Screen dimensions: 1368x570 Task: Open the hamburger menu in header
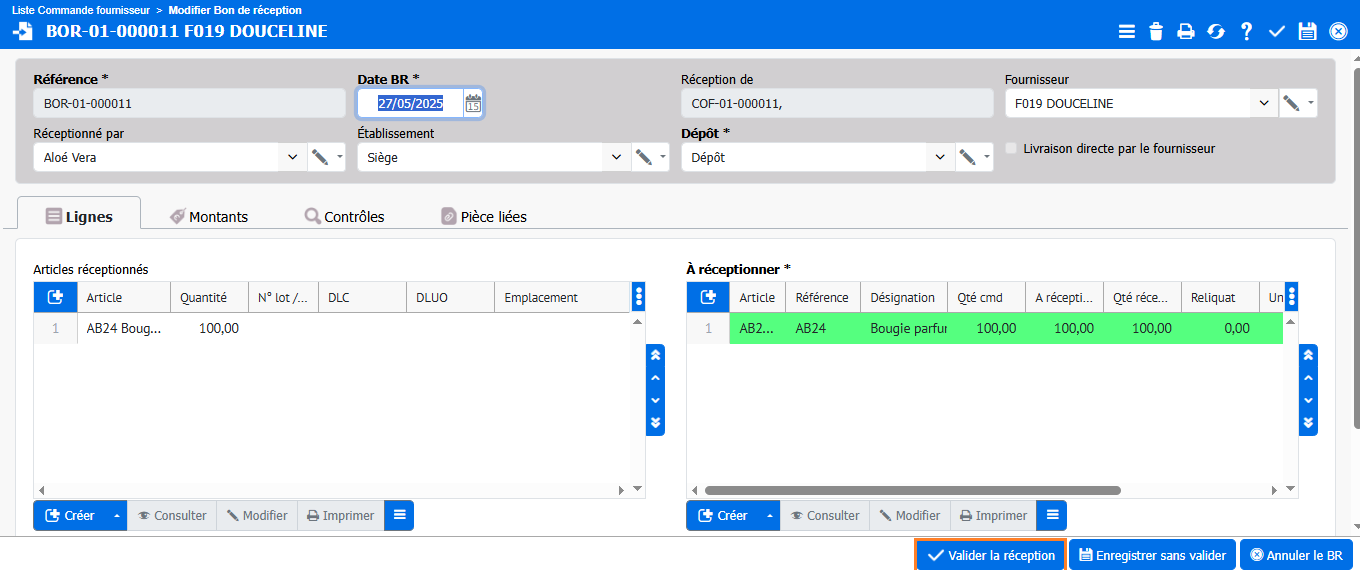[x=1127, y=31]
